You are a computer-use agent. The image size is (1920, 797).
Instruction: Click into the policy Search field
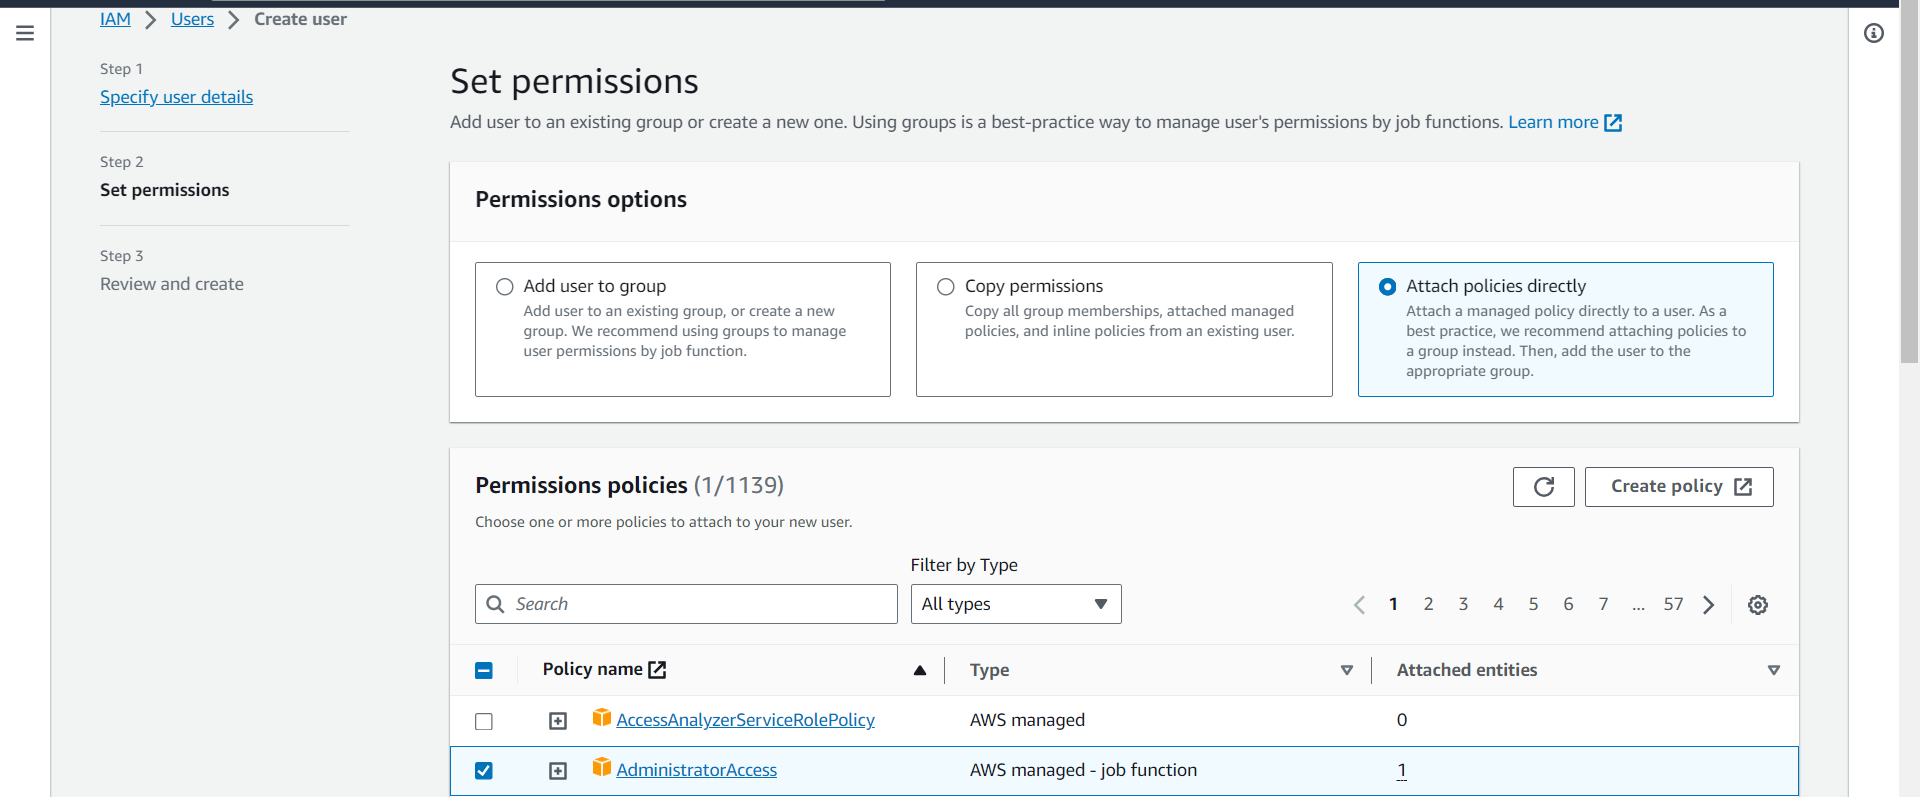click(x=686, y=604)
